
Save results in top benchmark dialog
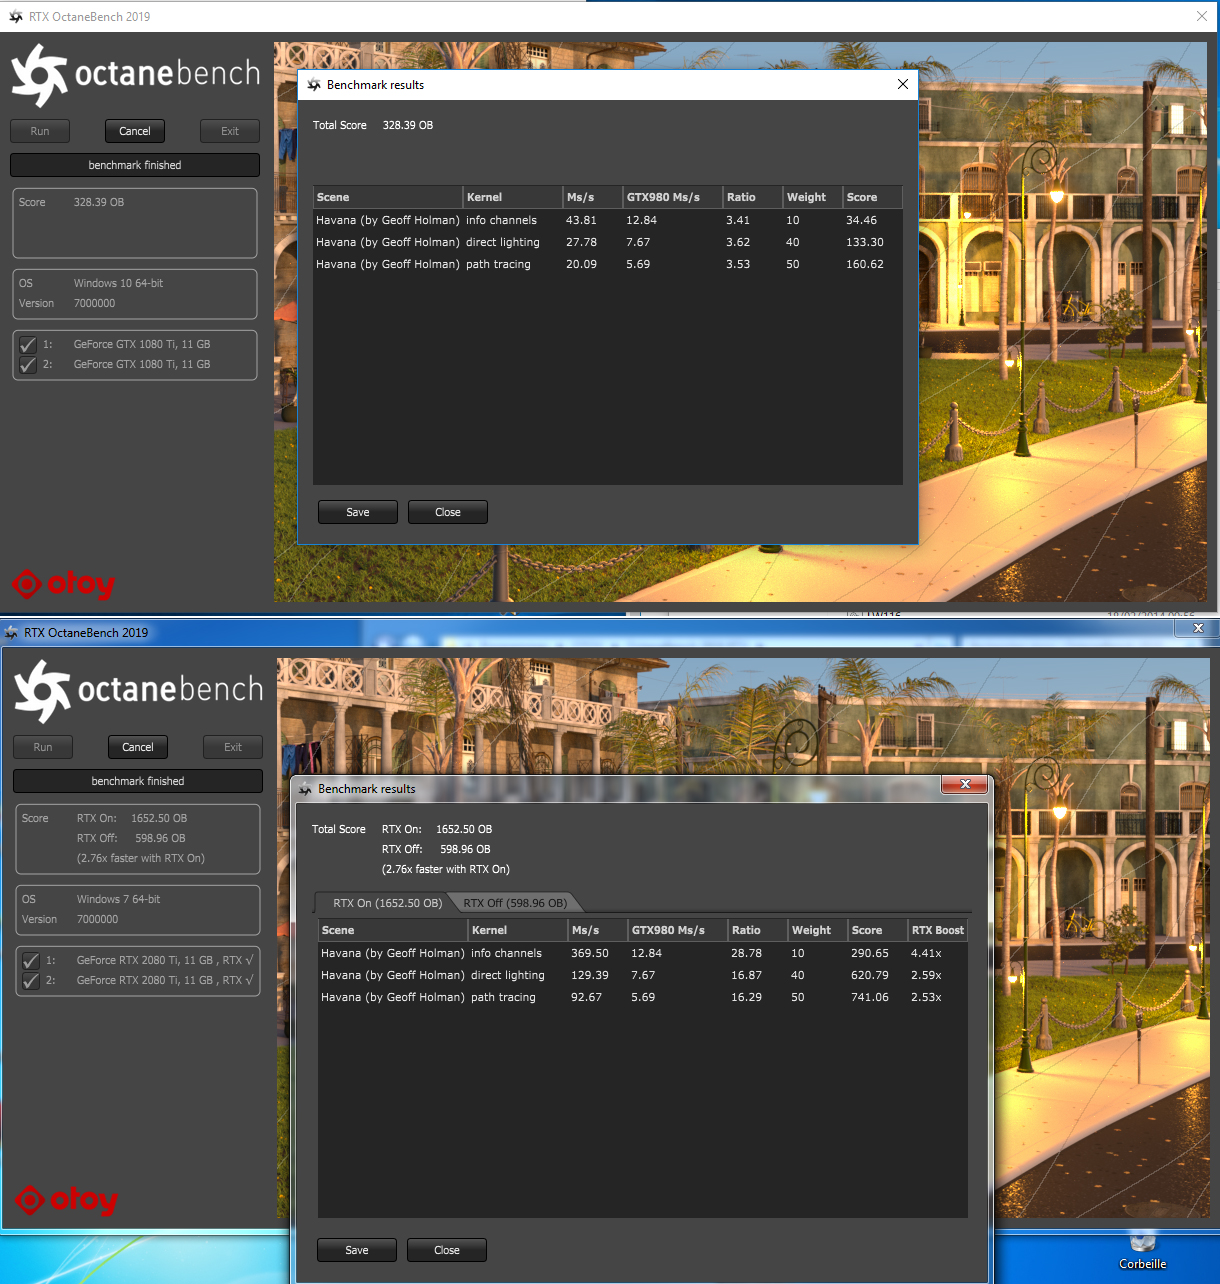pyautogui.click(x=358, y=512)
